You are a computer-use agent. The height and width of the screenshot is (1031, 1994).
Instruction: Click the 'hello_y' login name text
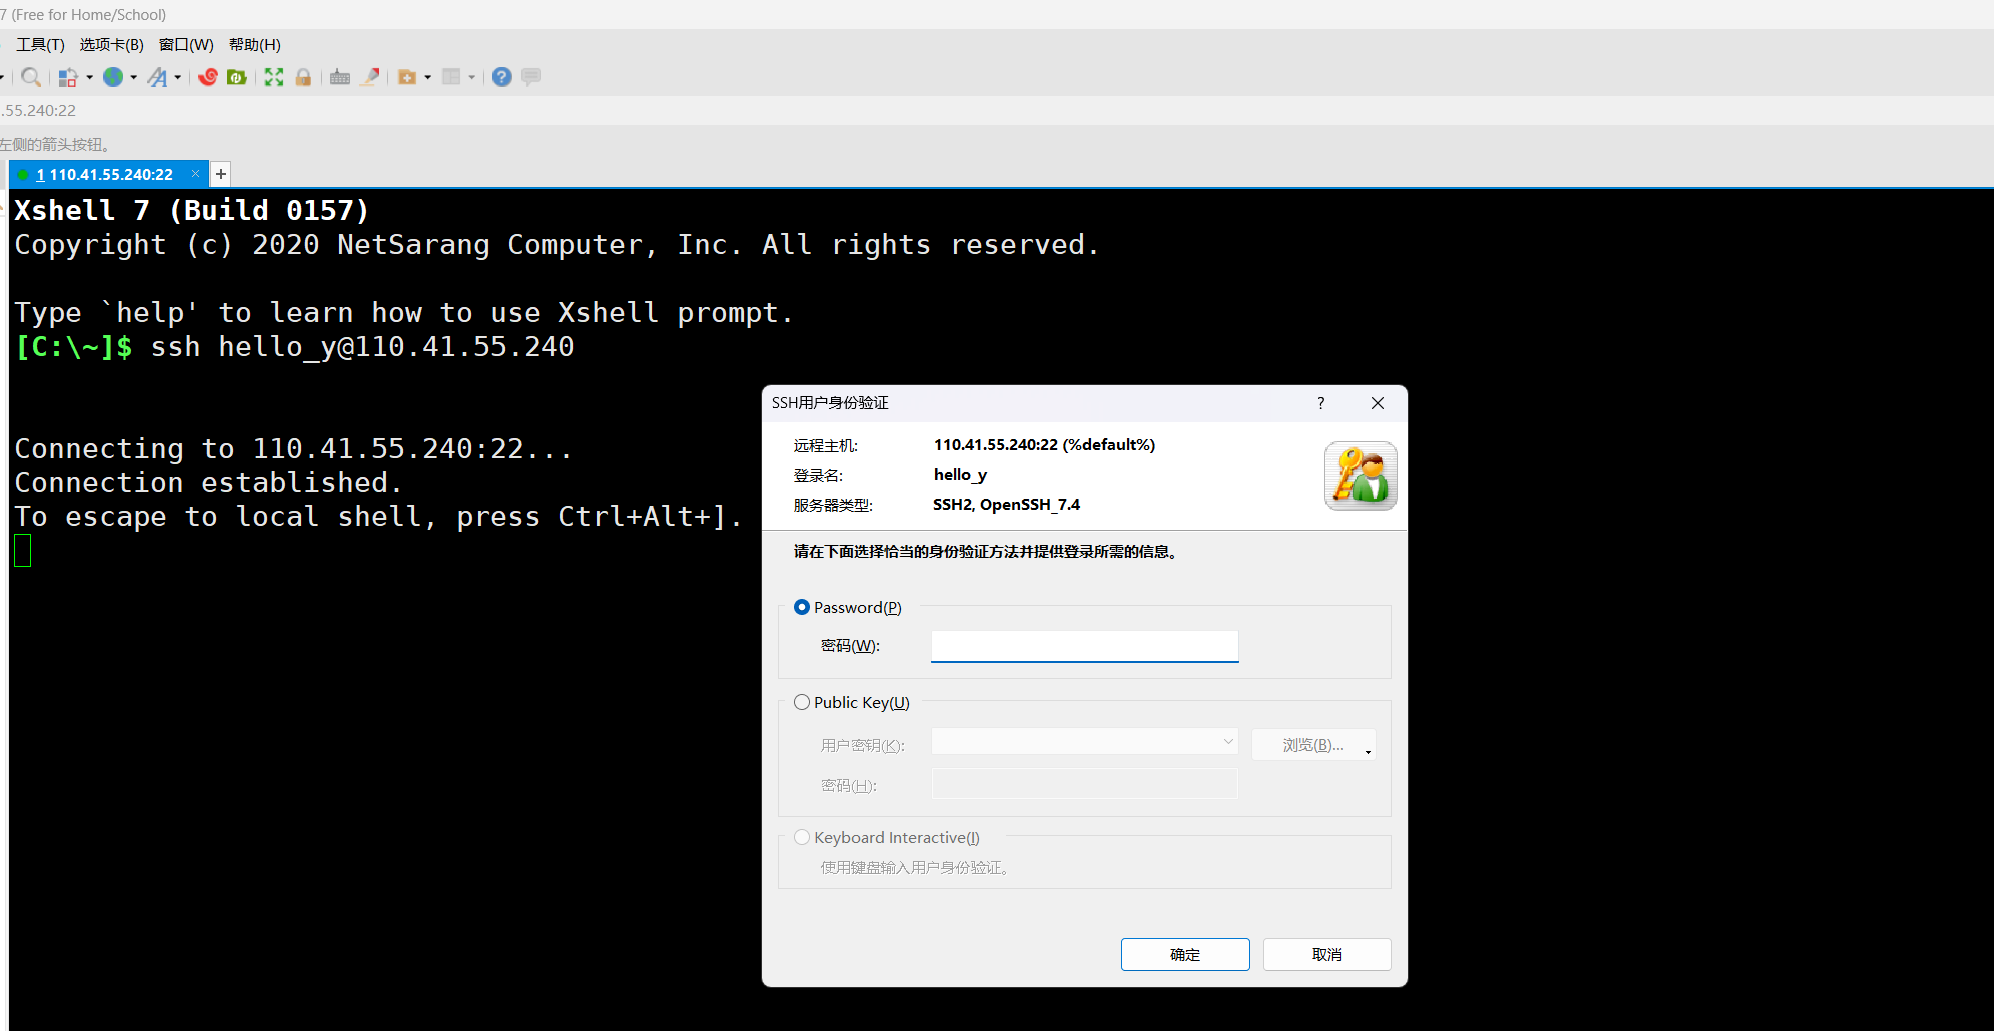(960, 475)
